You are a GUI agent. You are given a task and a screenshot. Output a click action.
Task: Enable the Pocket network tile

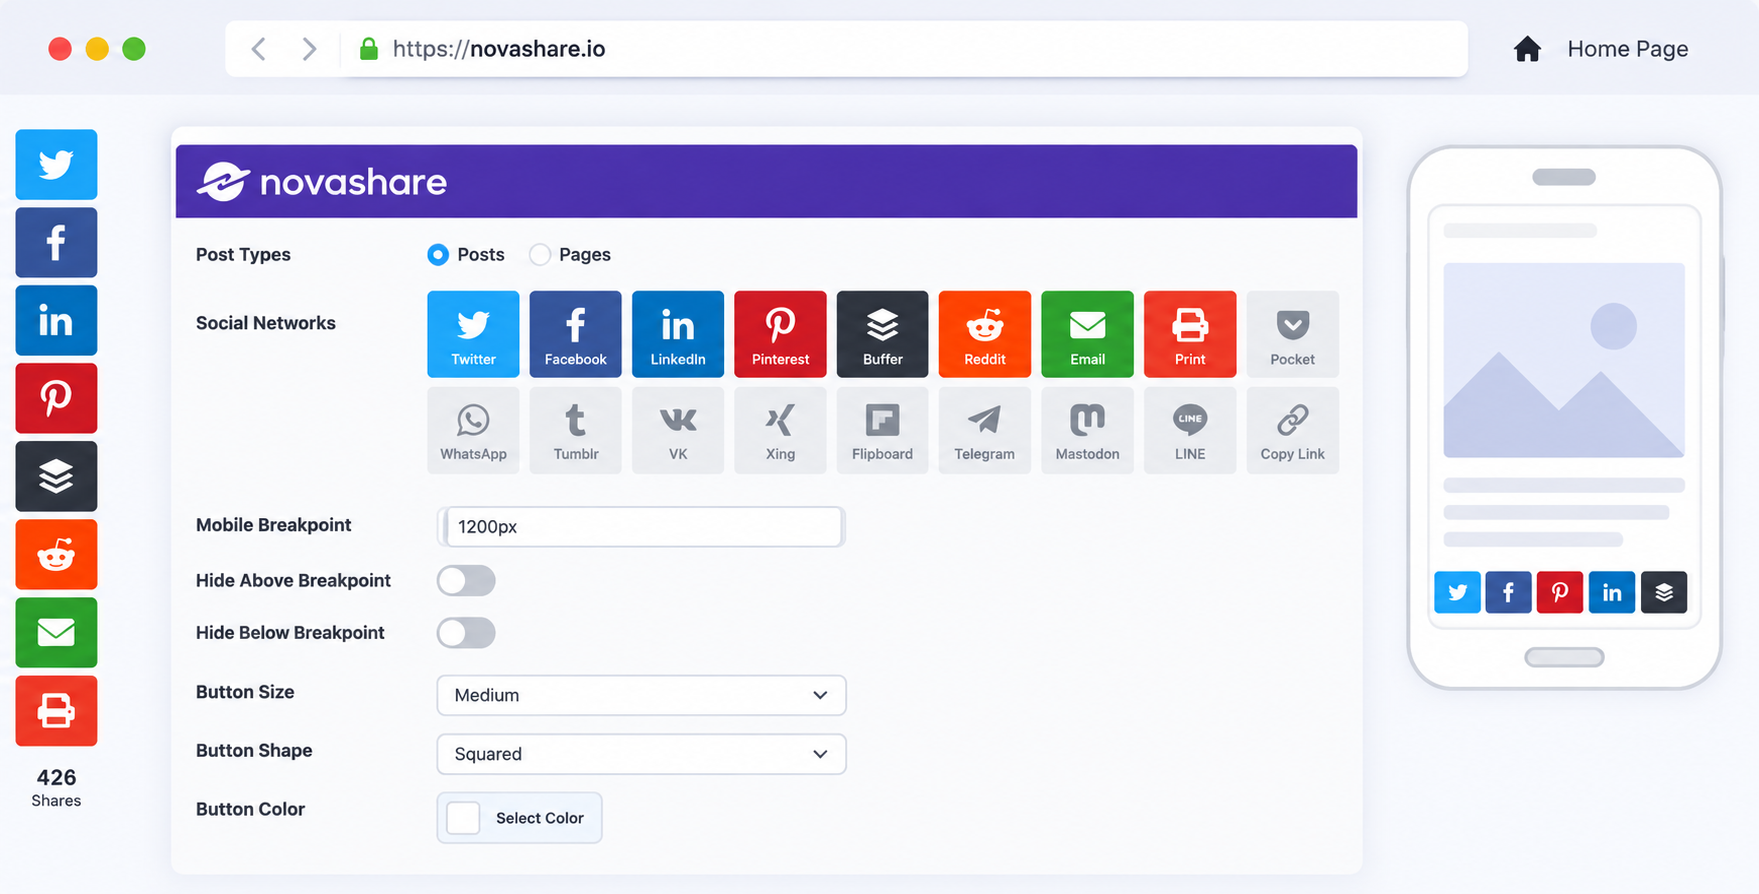tap(1292, 334)
